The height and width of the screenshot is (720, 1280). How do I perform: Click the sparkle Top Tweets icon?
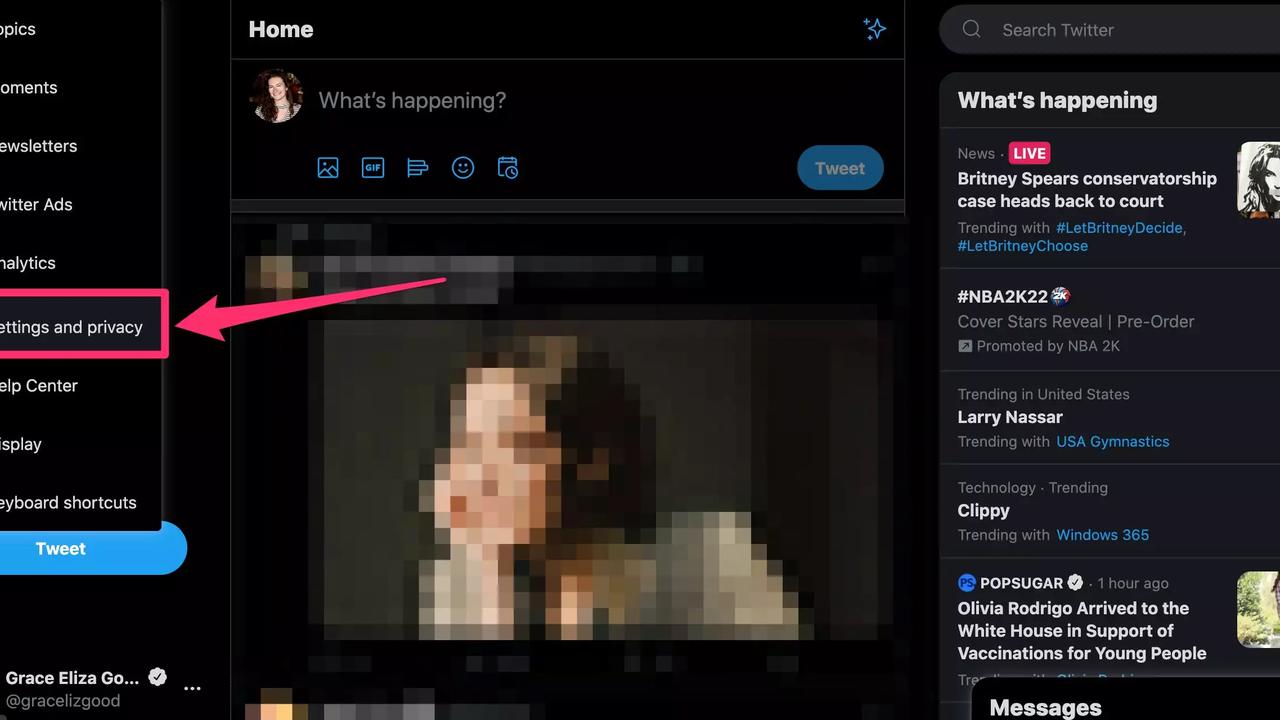(x=875, y=29)
